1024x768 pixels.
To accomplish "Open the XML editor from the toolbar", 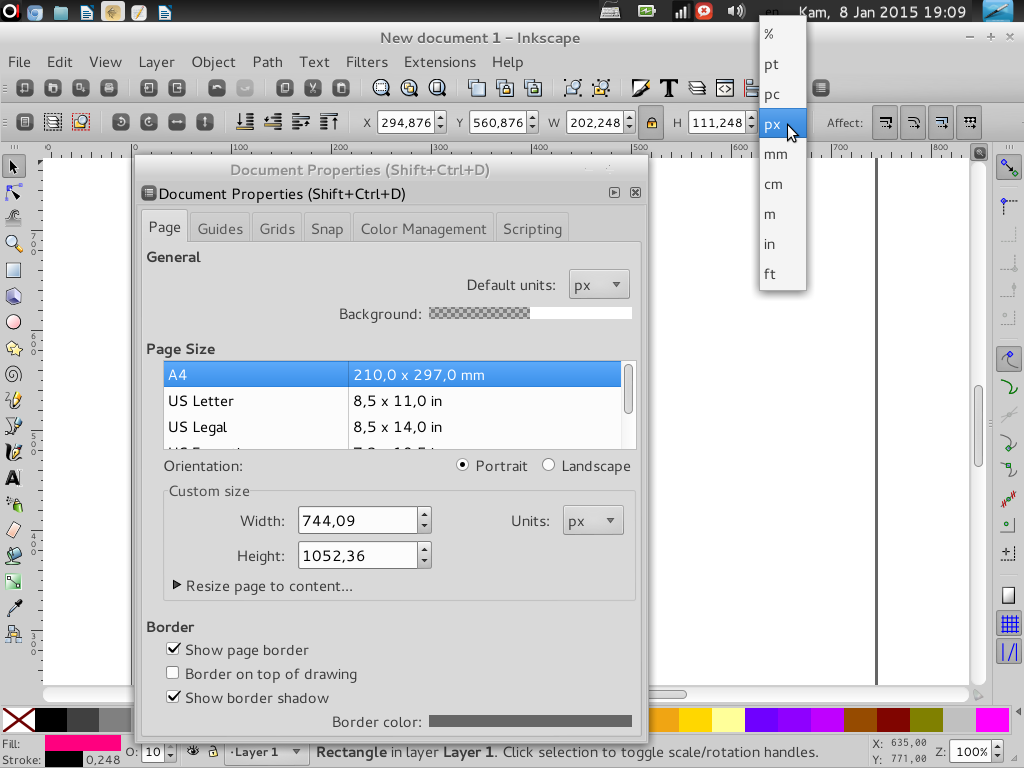I will click(724, 88).
